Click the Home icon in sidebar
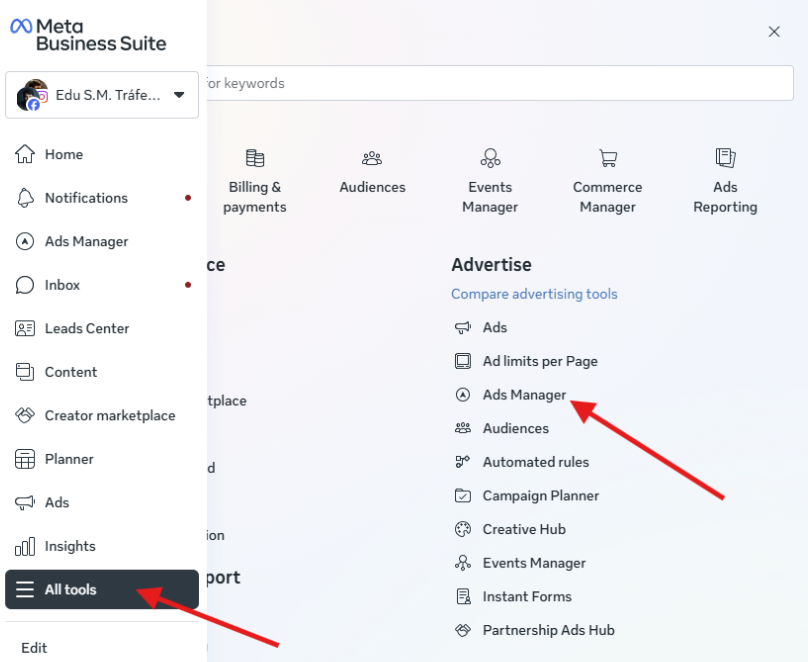Viewport: 808px width, 662px height. pyautogui.click(x=26, y=154)
